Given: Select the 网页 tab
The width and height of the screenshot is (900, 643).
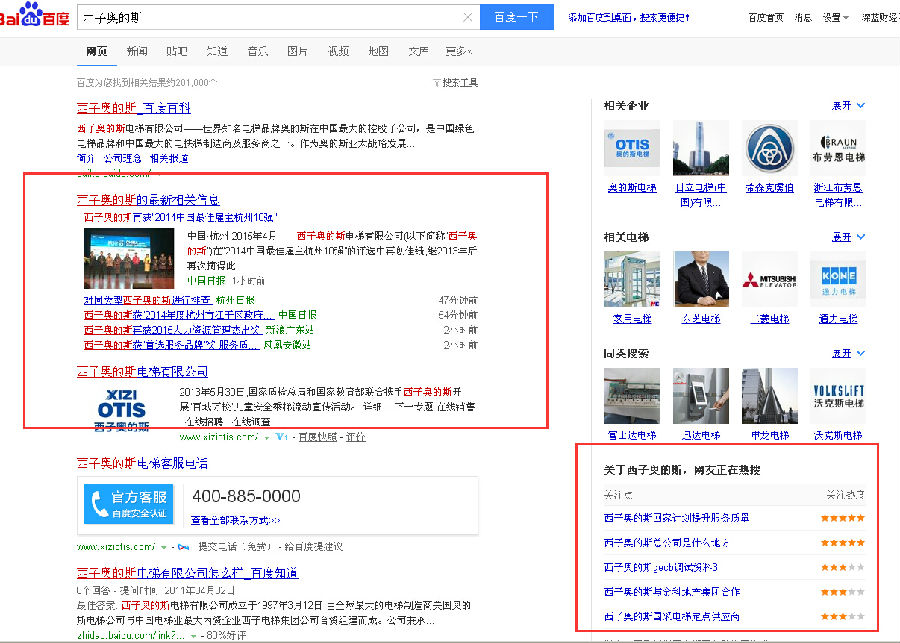Looking at the screenshot, I should point(96,51).
